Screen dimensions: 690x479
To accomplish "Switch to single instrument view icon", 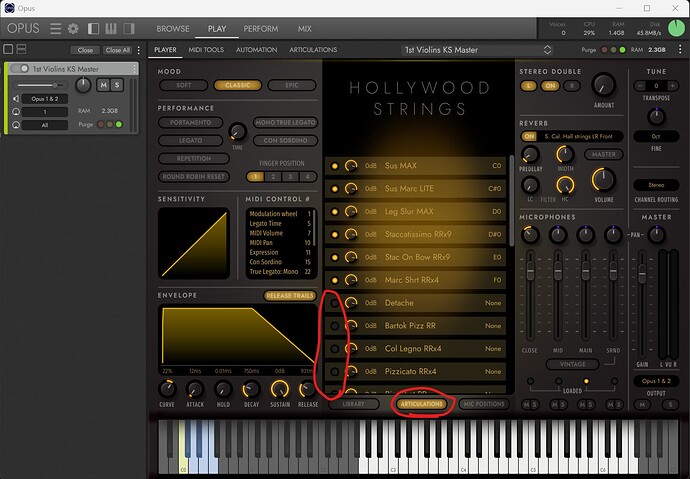I will tap(8, 49).
